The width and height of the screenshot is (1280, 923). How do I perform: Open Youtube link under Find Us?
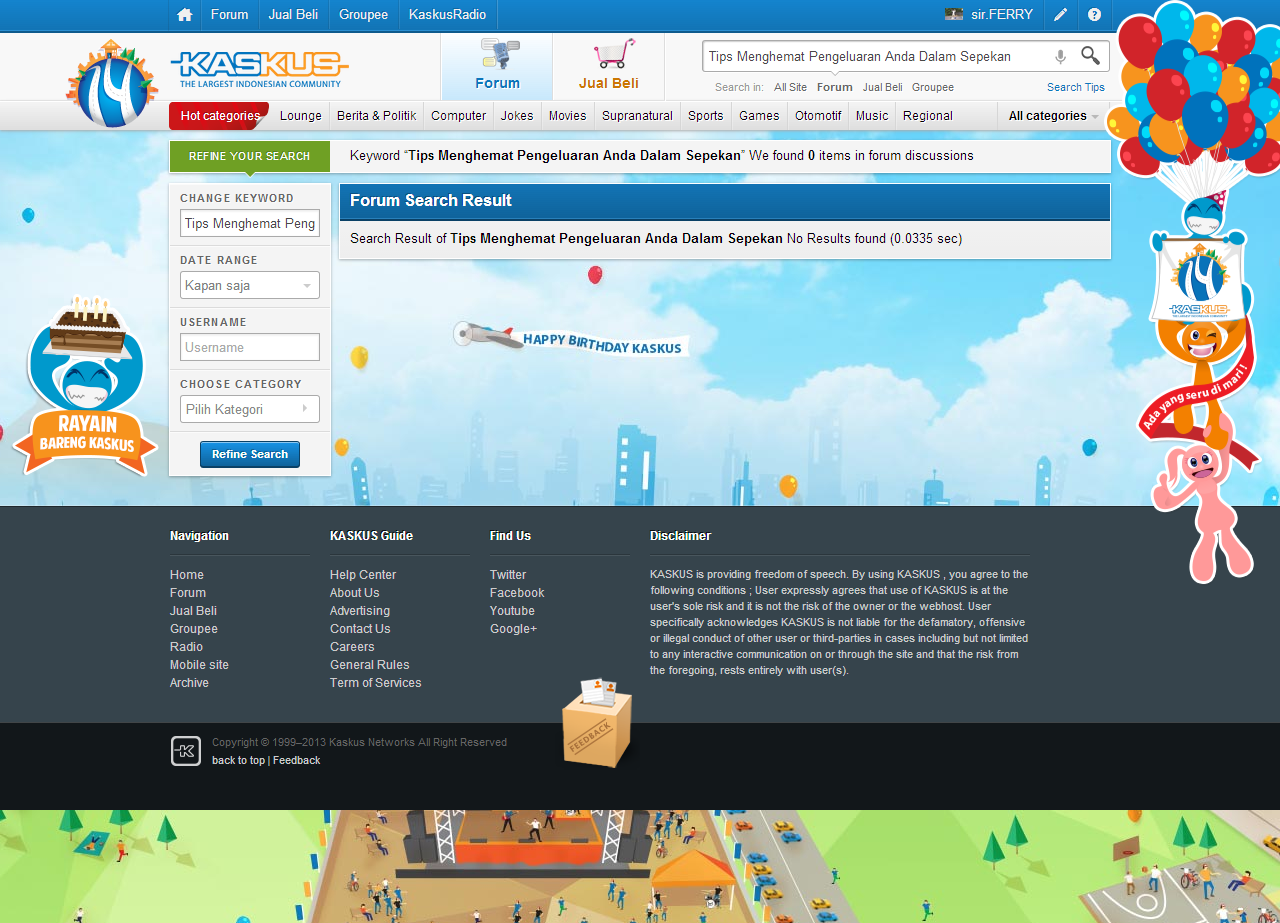click(512, 611)
